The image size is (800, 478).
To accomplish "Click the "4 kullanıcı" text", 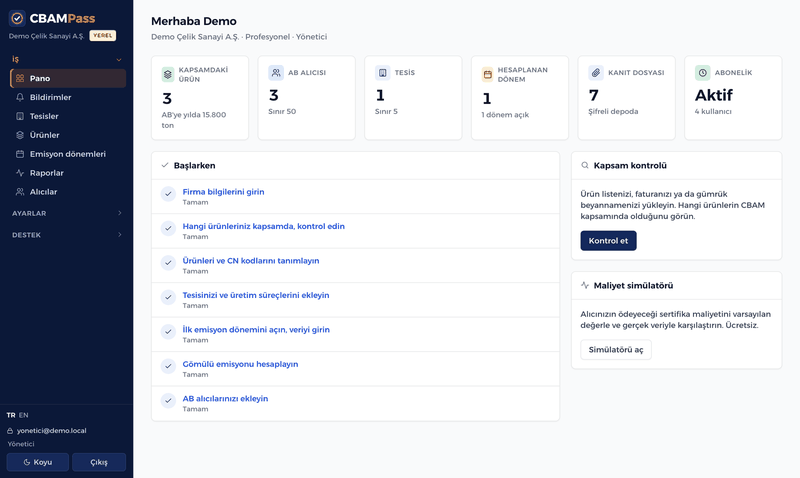I will pos(713,111).
